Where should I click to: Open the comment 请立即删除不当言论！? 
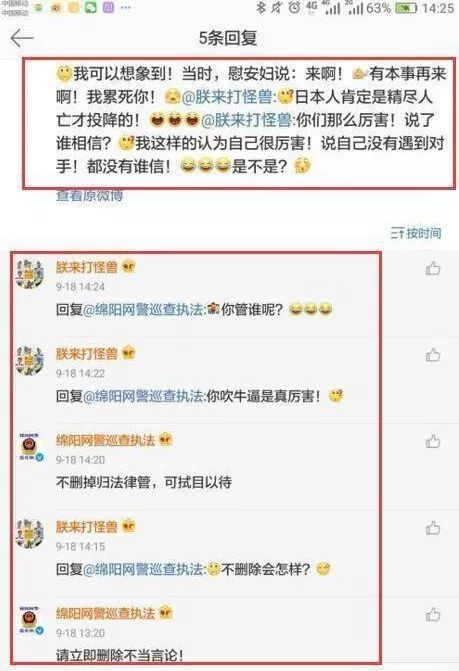click(x=120, y=655)
